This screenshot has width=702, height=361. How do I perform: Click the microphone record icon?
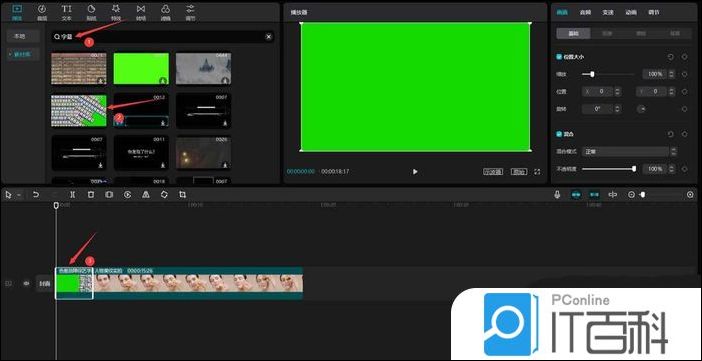coord(557,195)
